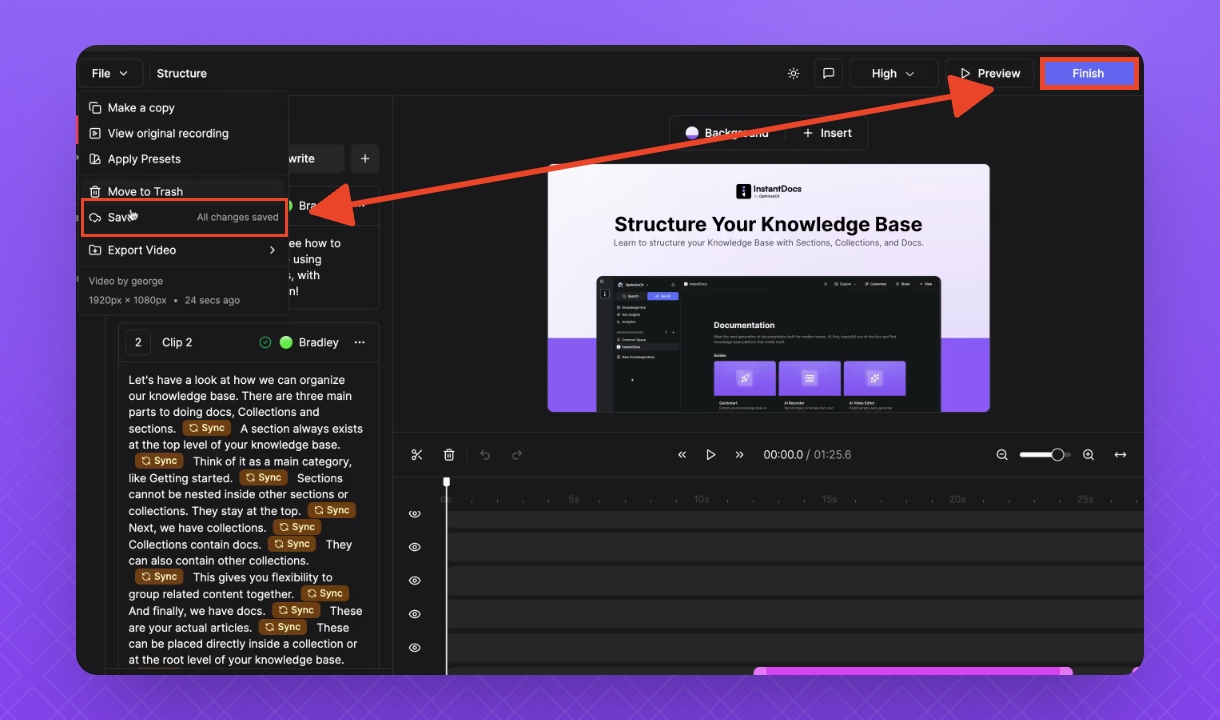
Task: Zoom in the timeline with plus magnifier
Action: 1088,455
